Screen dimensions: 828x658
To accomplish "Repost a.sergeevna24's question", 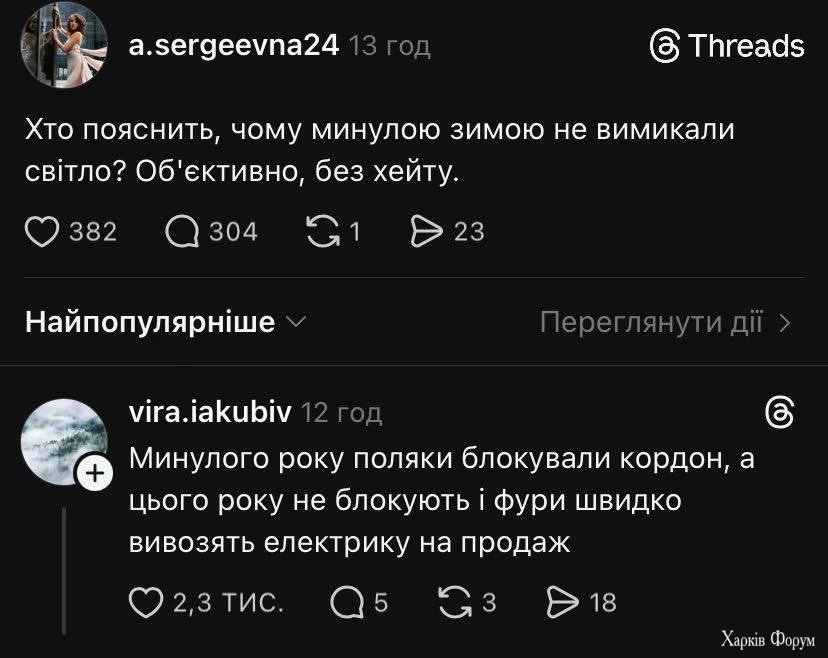I will click(x=322, y=231).
